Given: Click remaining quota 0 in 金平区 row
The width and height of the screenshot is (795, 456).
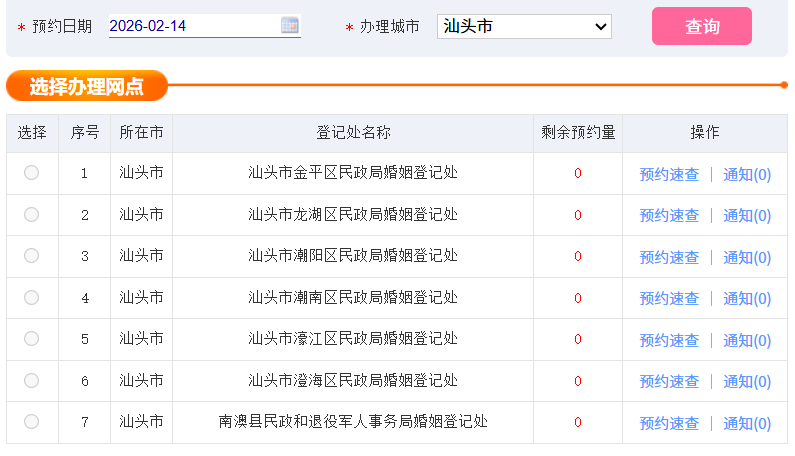Looking at the screenshot, I should pos(577,173).
